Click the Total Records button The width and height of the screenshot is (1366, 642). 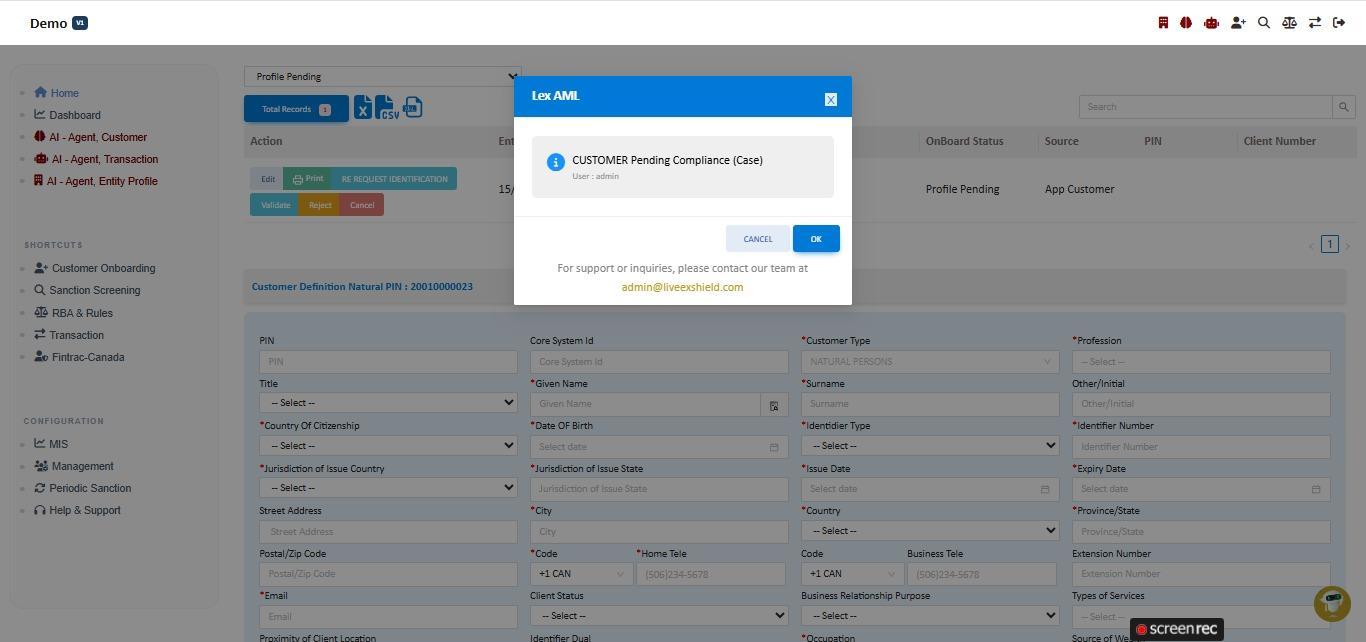[x=296, y=109]
